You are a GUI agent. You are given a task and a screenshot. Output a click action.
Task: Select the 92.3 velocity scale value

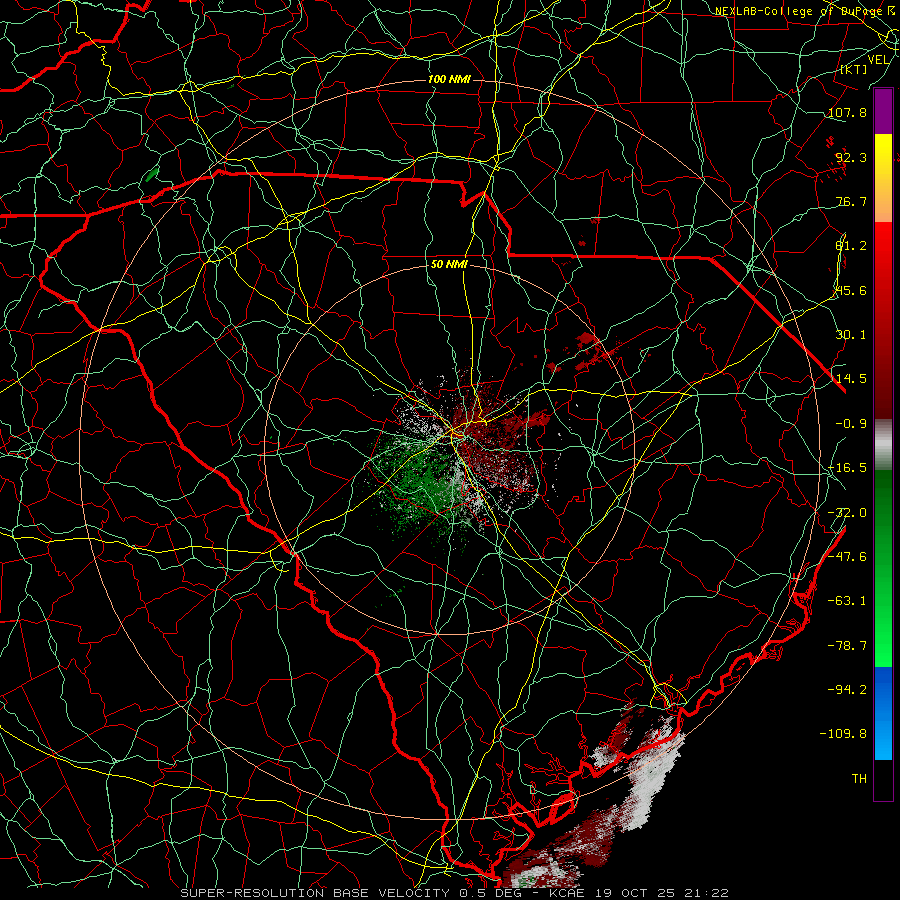[x=851, y=157]
